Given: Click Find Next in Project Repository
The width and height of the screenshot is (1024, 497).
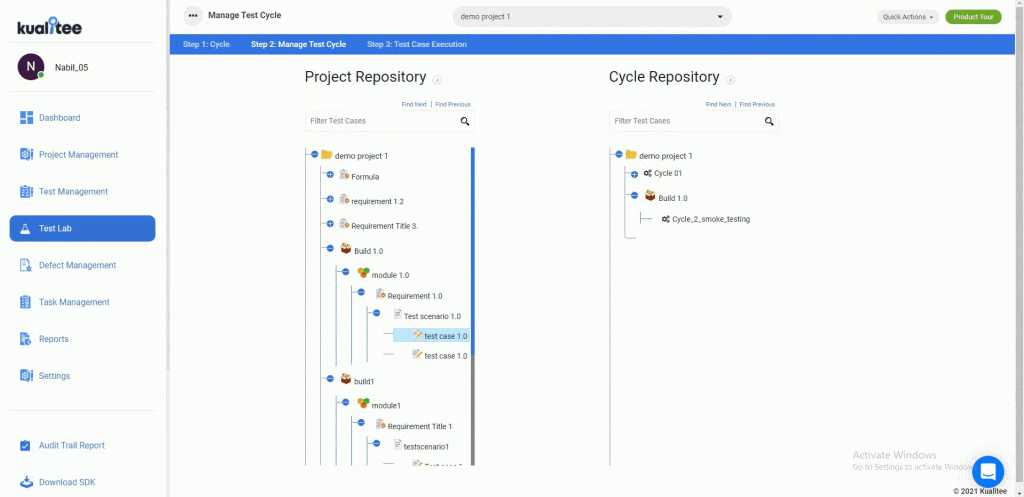Looking at the screenshot, I should coord(414,104).
